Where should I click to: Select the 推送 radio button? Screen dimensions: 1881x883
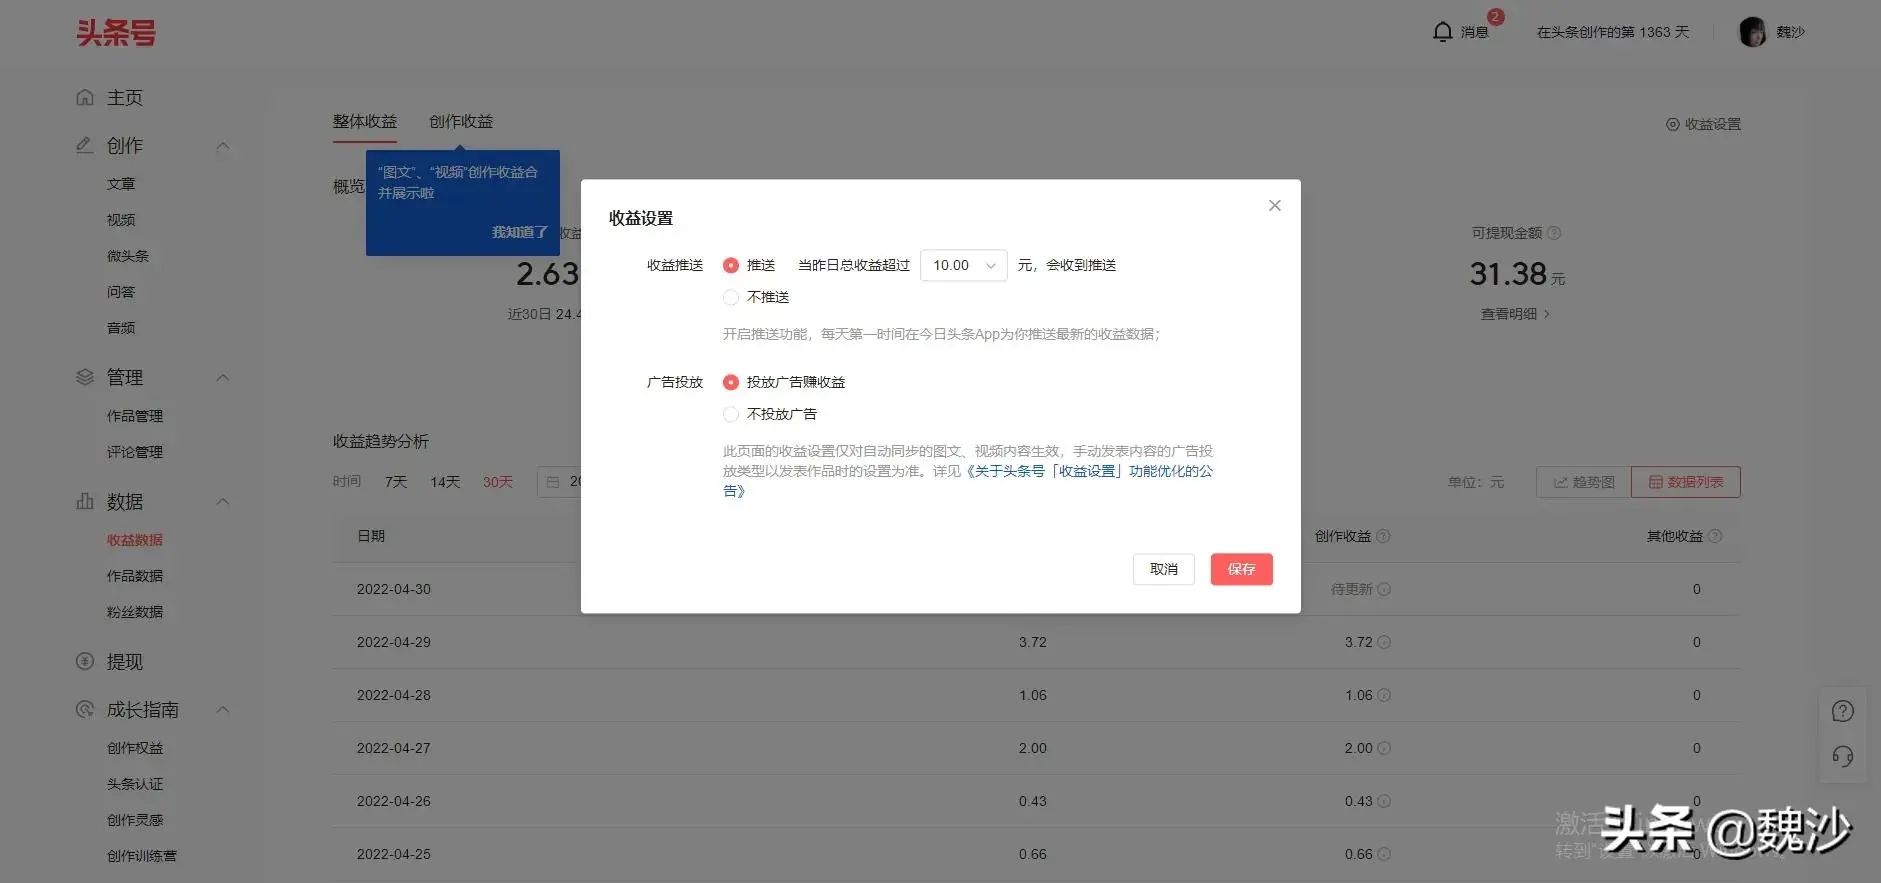click(x=731, y=265)
